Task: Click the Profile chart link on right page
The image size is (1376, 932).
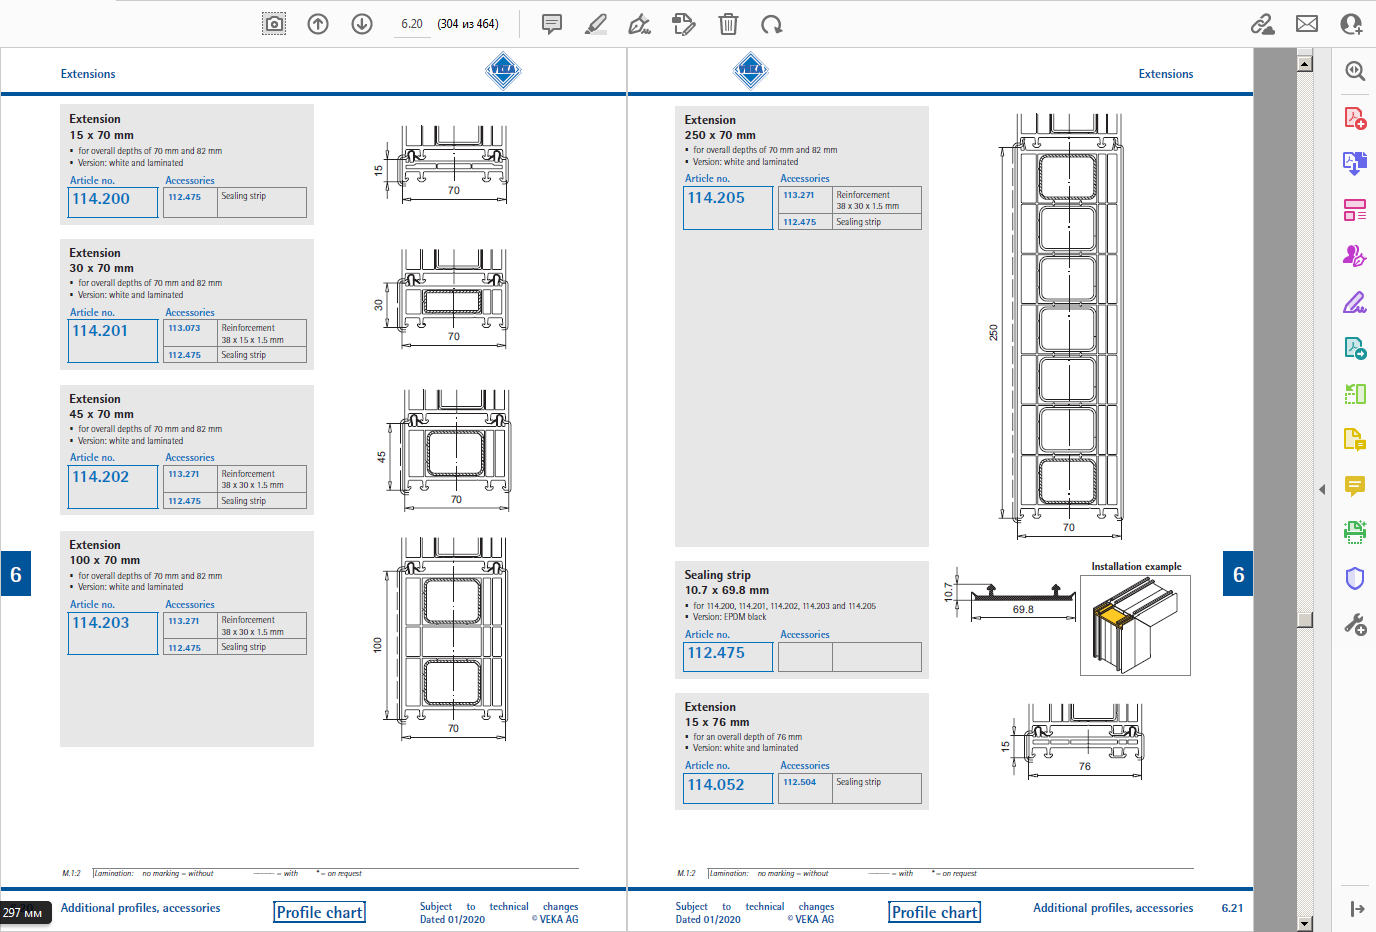Action: click(x=934, y=912)
